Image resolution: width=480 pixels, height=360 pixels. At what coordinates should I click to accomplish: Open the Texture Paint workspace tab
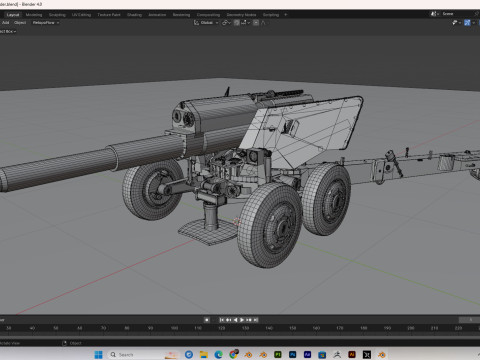click(x=109, y=15)
